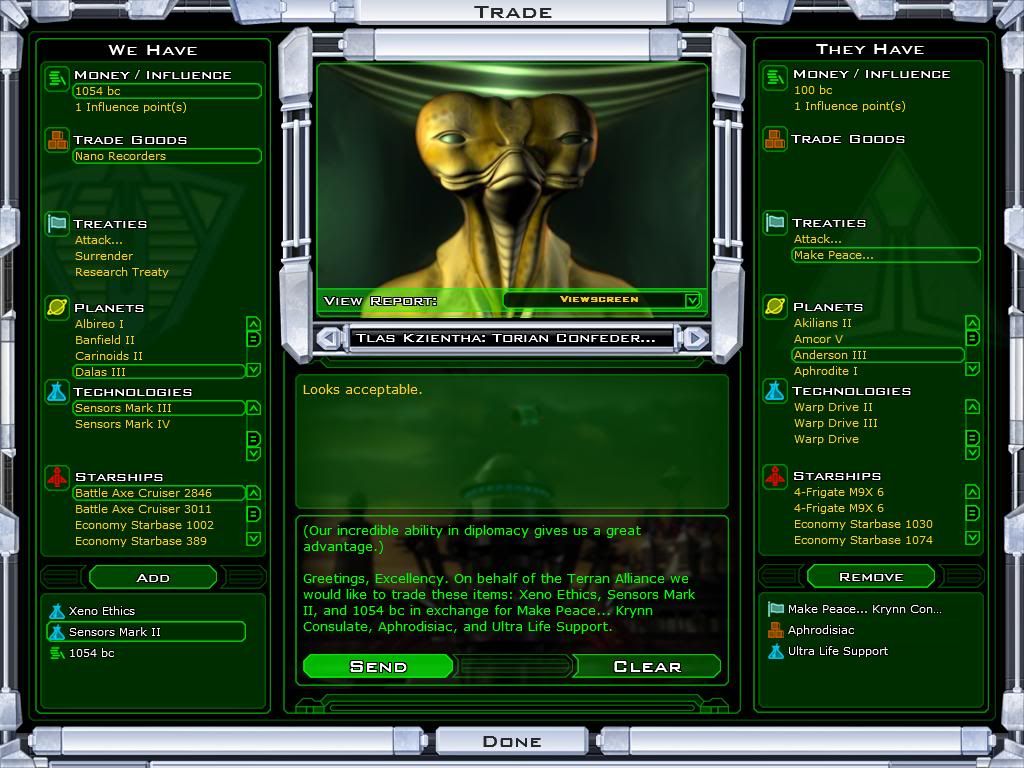The width and height of the screenshot is (1024, 768).
Task: Click the We Have Planets icon
Action: tap(57, 307)
